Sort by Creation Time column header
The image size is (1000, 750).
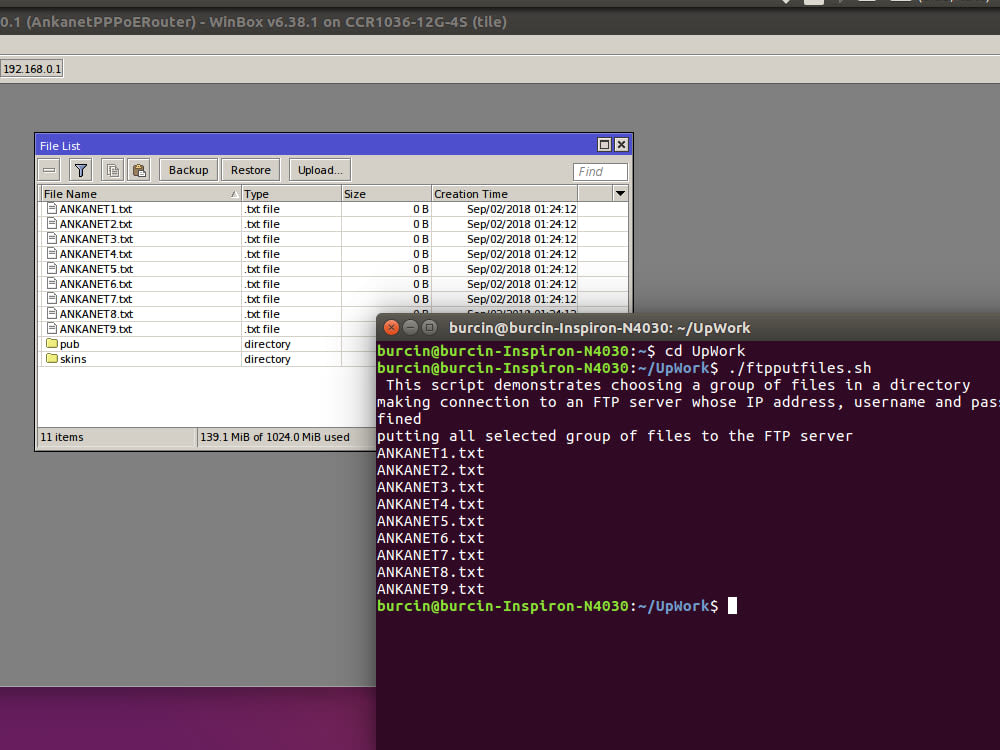[x=504, y=194]
